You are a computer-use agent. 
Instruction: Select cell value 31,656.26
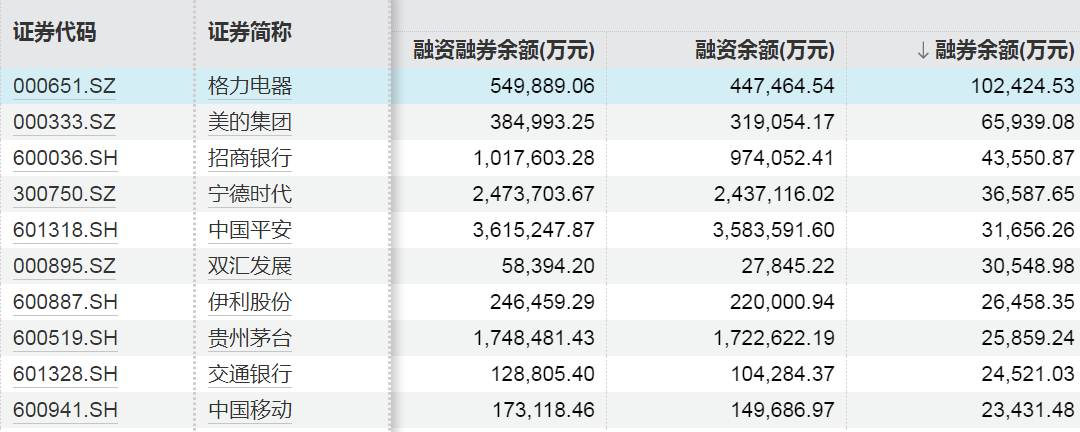pyautogui.click(x=1028, y=230)
